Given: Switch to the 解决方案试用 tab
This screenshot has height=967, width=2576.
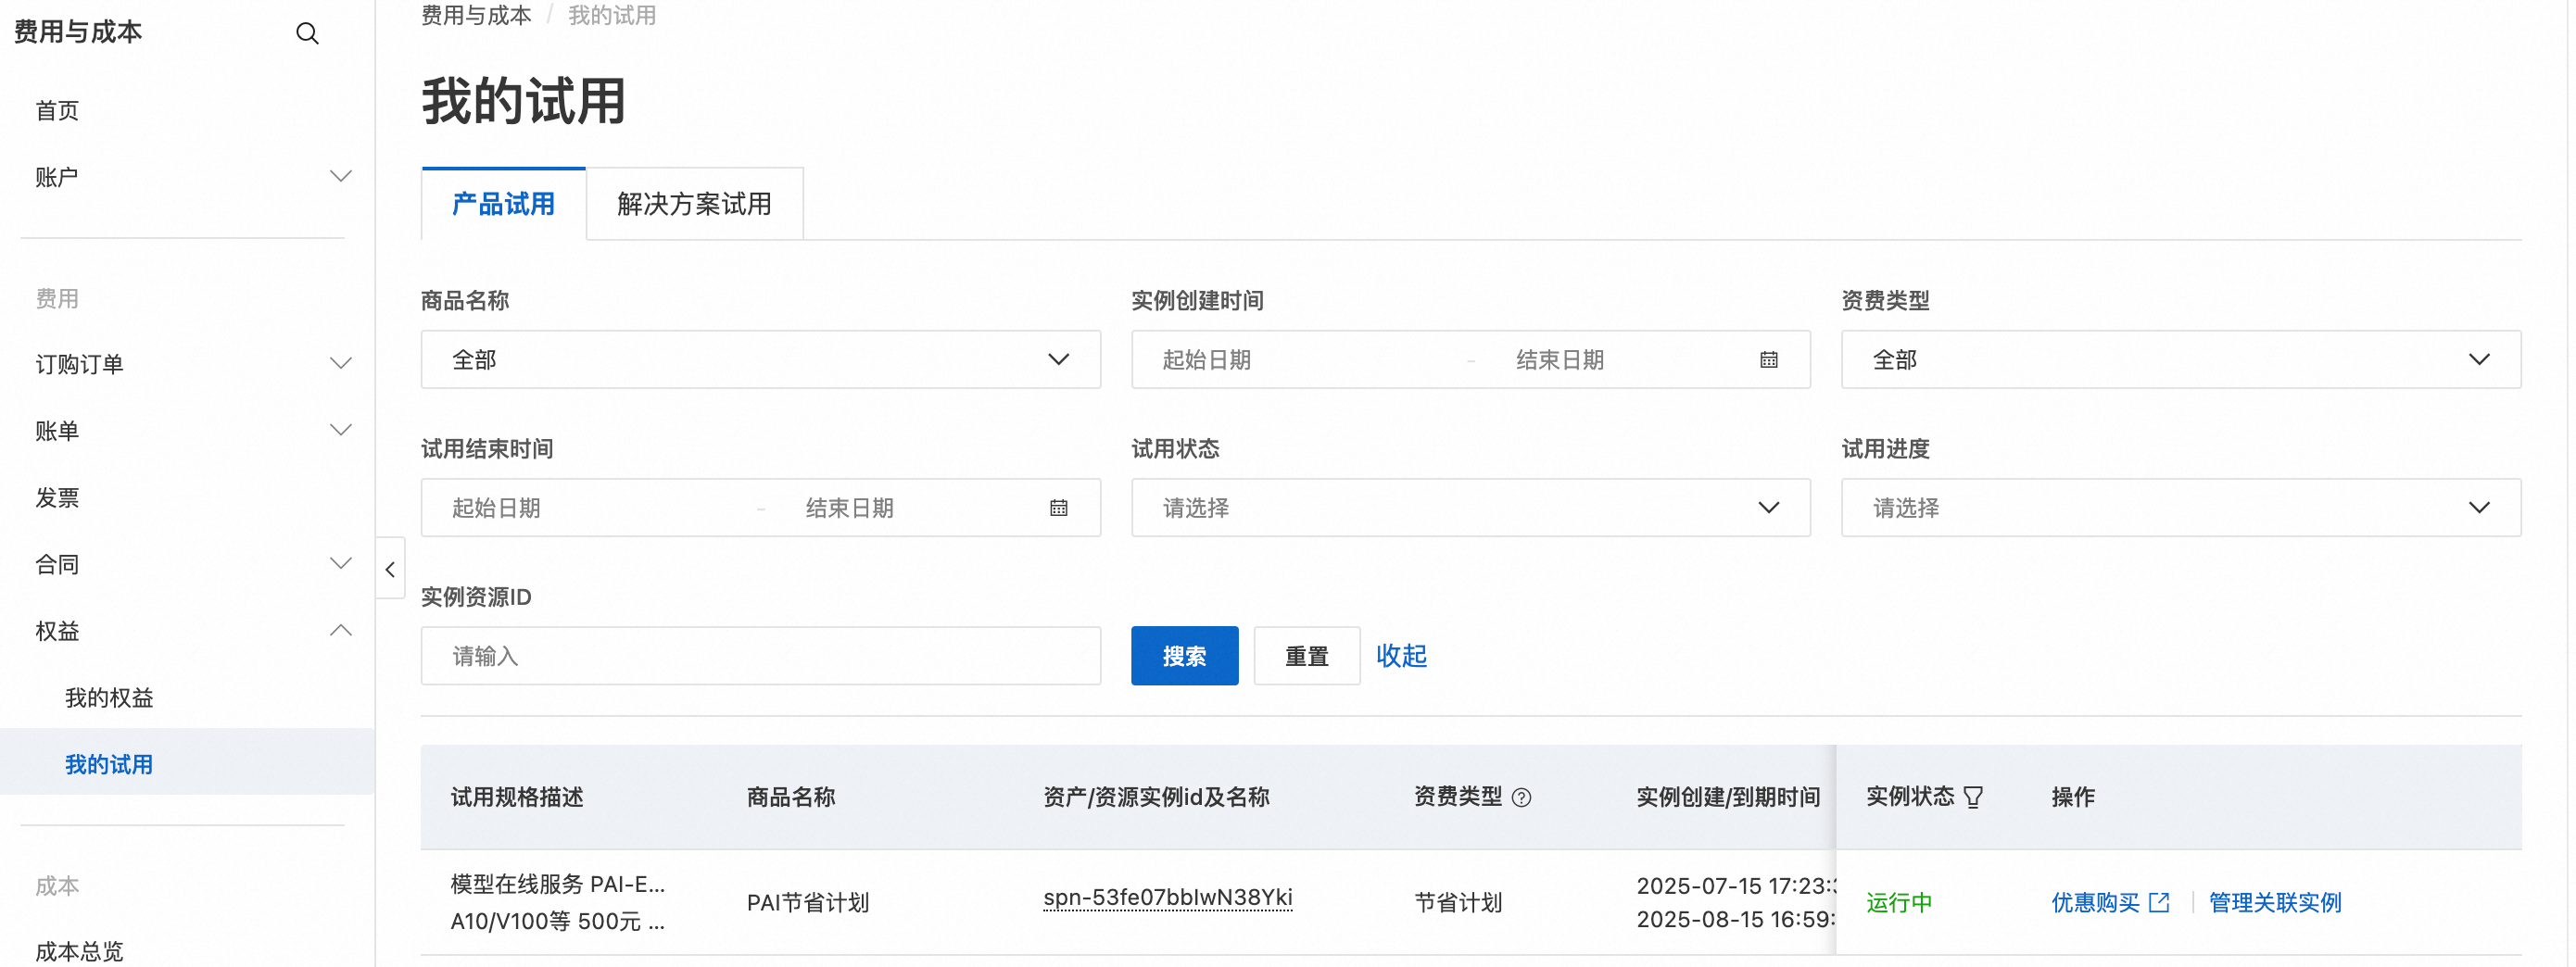Looking at the screenshot, I should [x=694, y=204].
